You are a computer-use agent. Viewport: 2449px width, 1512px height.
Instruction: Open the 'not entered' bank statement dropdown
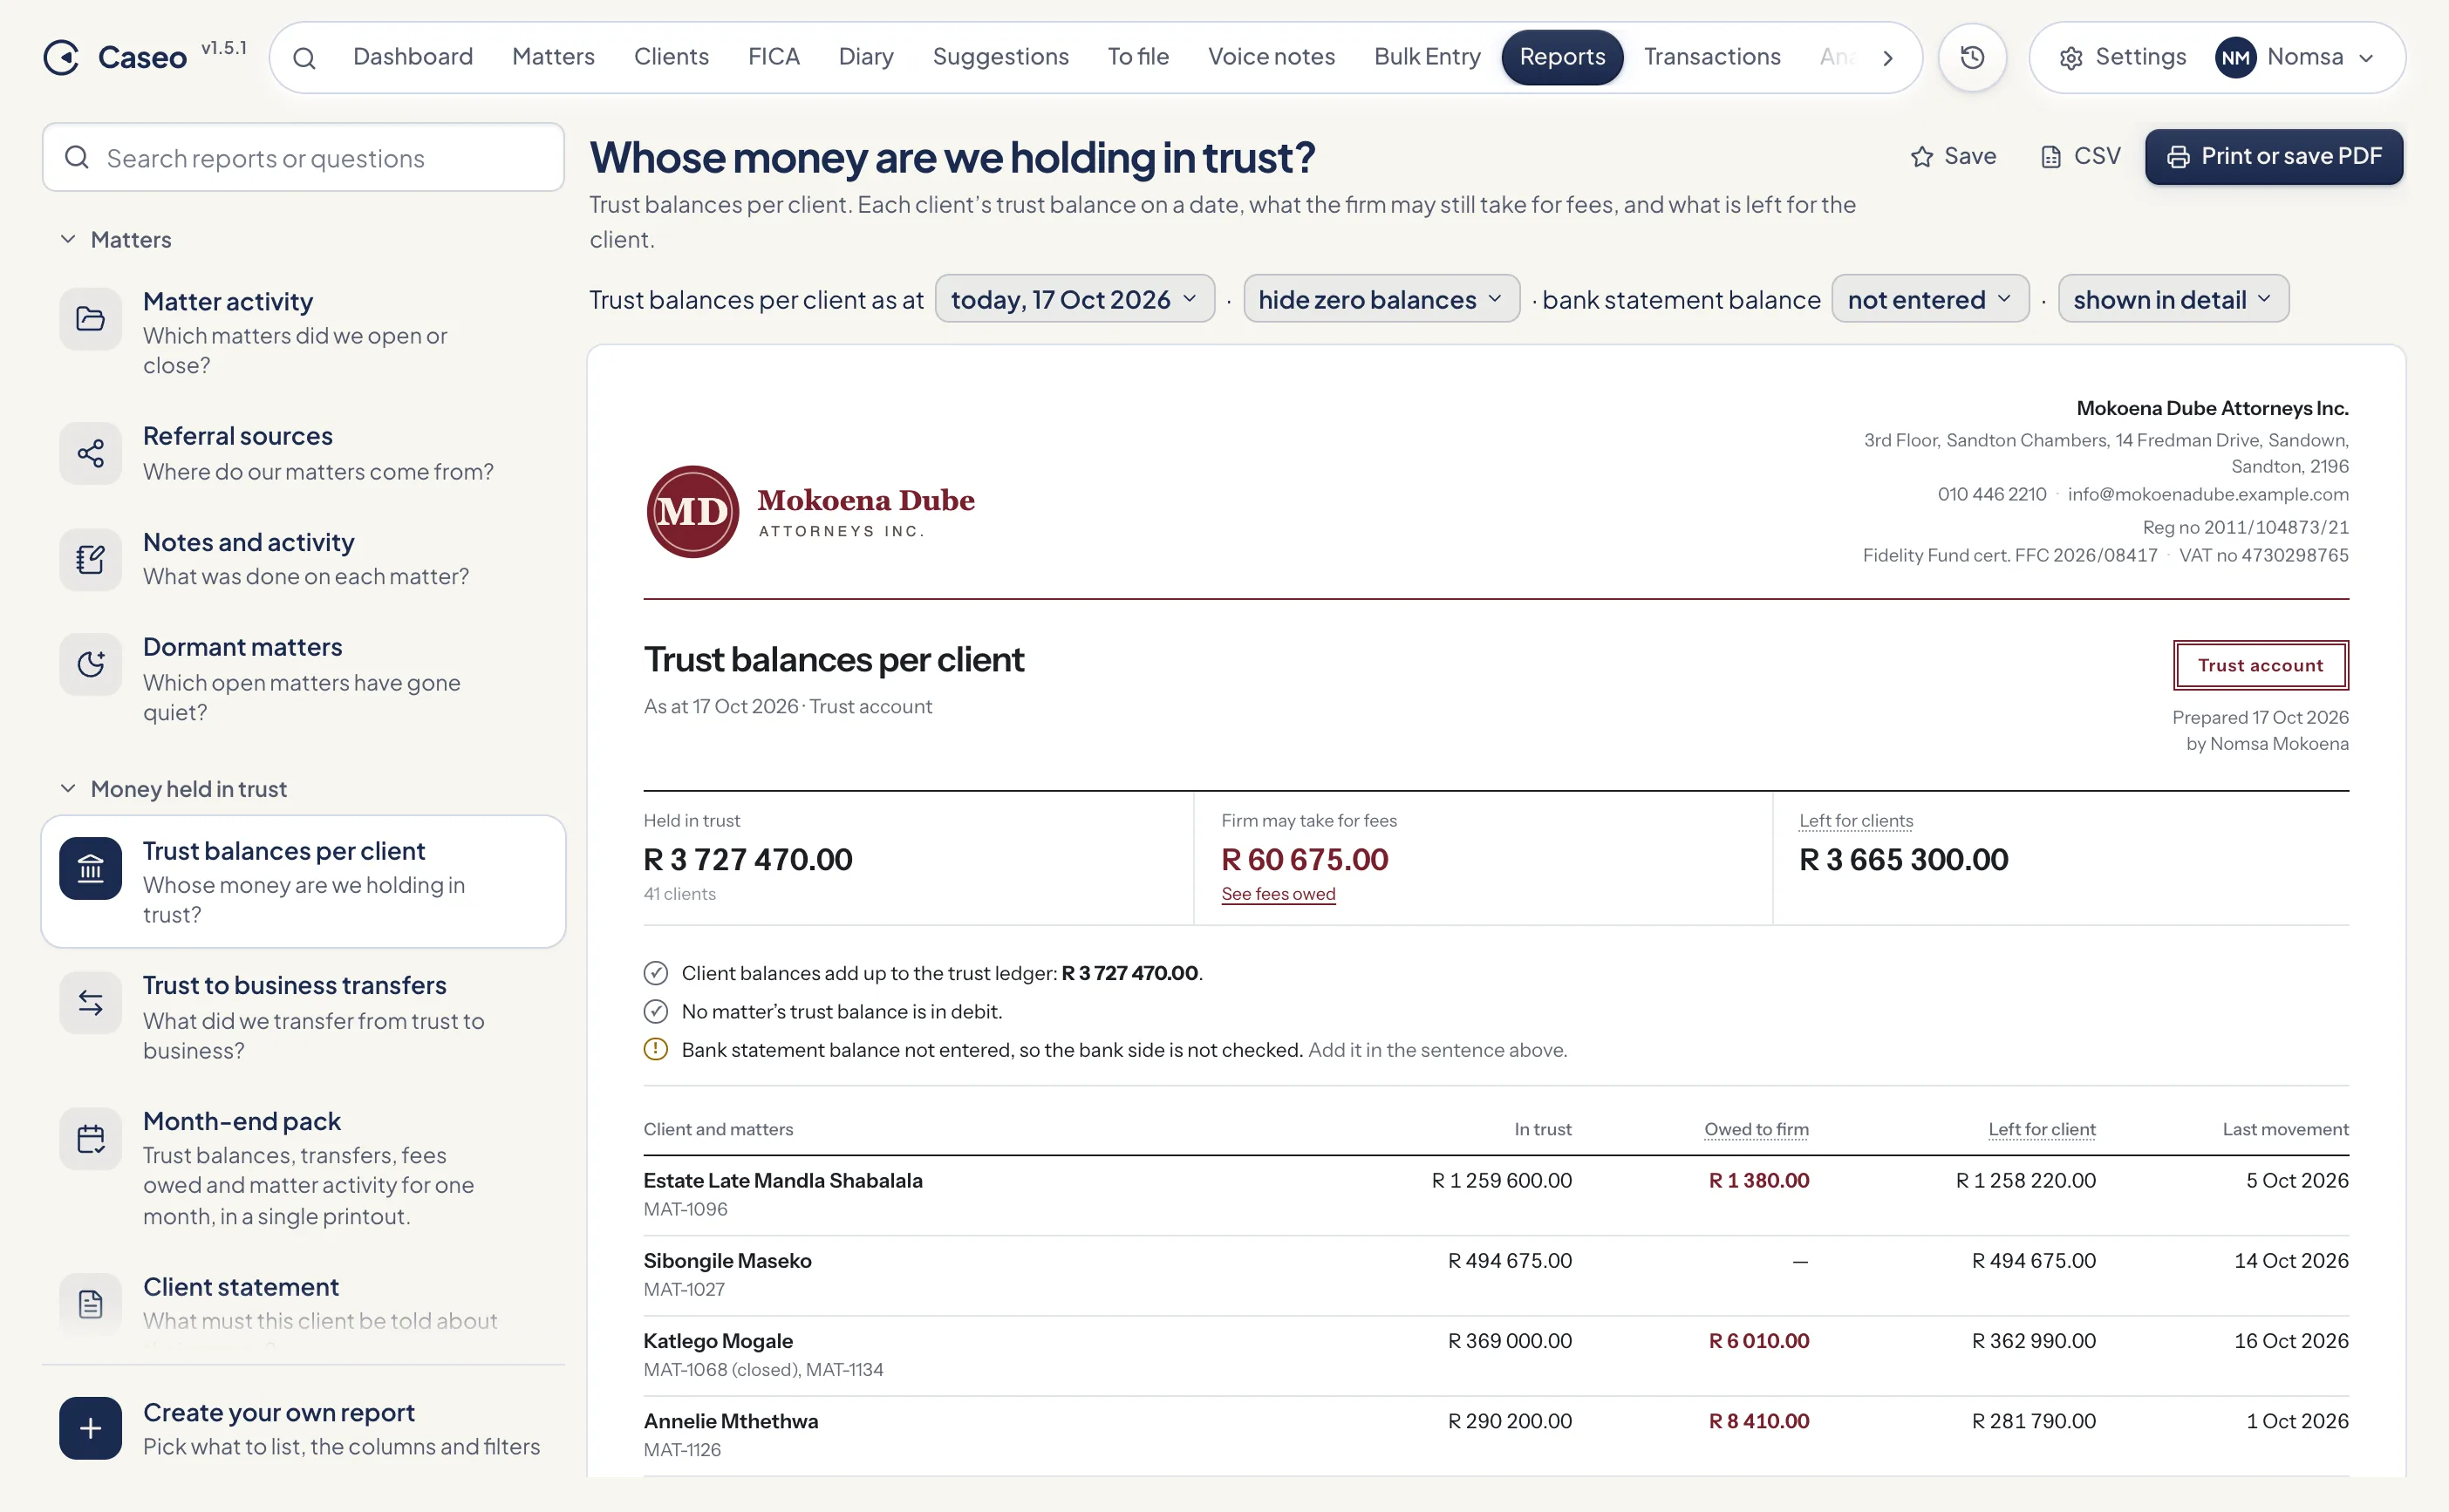click(x=1930, y=299)
